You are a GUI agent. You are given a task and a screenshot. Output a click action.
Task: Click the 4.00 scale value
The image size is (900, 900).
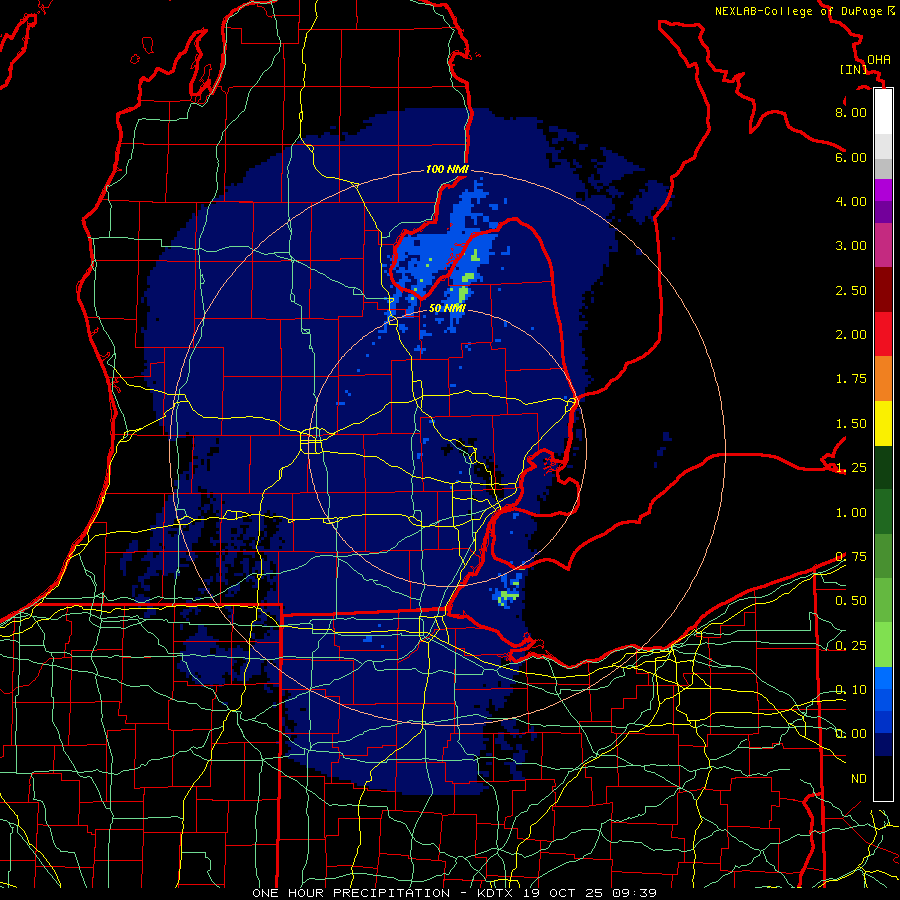pyautogui.click(x=851, y=201)
